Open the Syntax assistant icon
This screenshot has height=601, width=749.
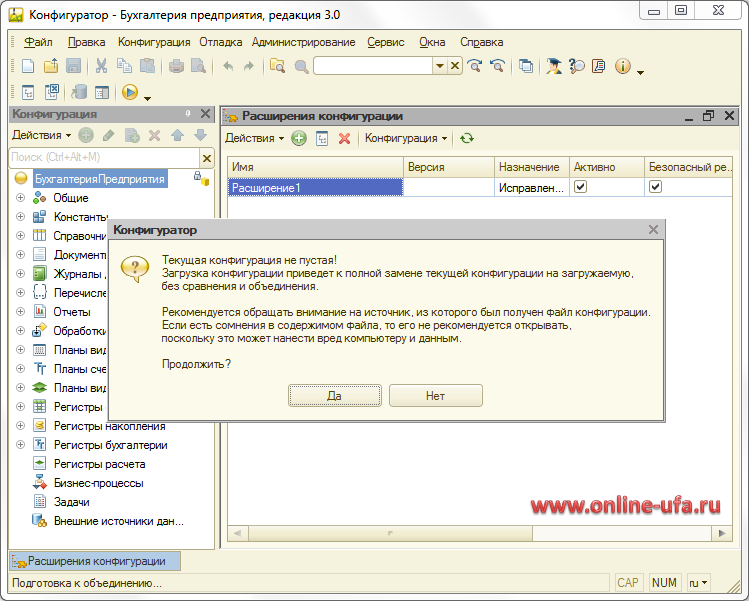click(x=554, y=66)
